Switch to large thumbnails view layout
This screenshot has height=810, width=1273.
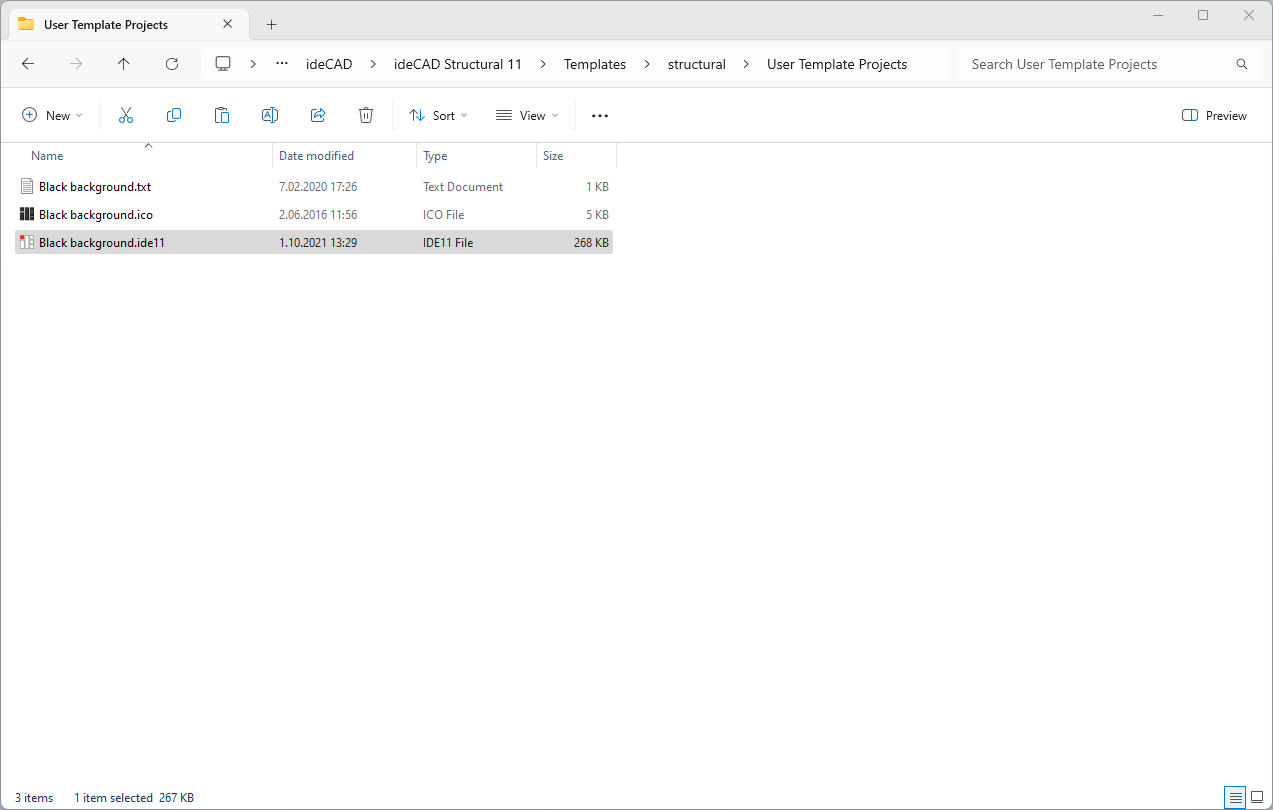1257,797
